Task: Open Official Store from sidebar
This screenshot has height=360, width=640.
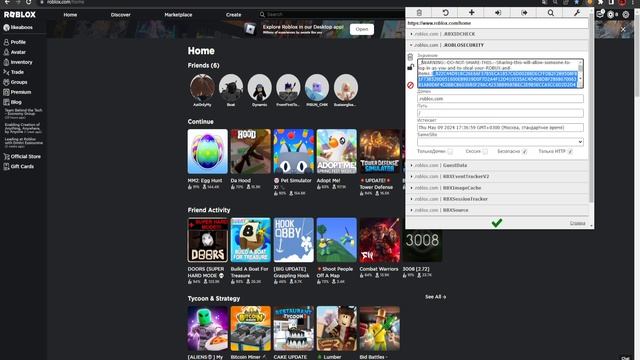Action: point(22,156)
